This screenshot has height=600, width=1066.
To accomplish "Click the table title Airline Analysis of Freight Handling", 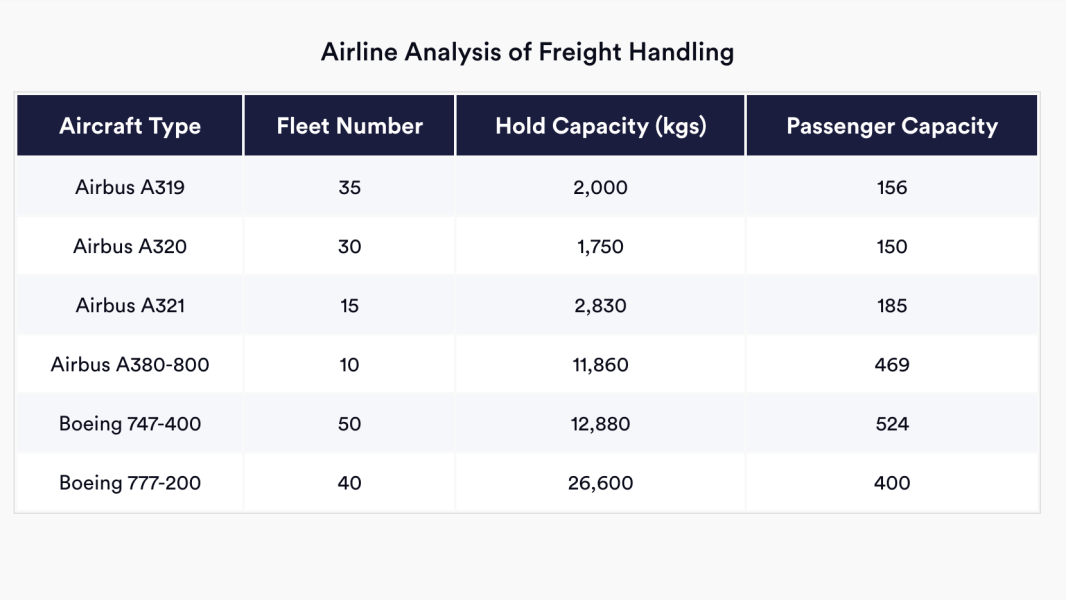I will point(527,52).
